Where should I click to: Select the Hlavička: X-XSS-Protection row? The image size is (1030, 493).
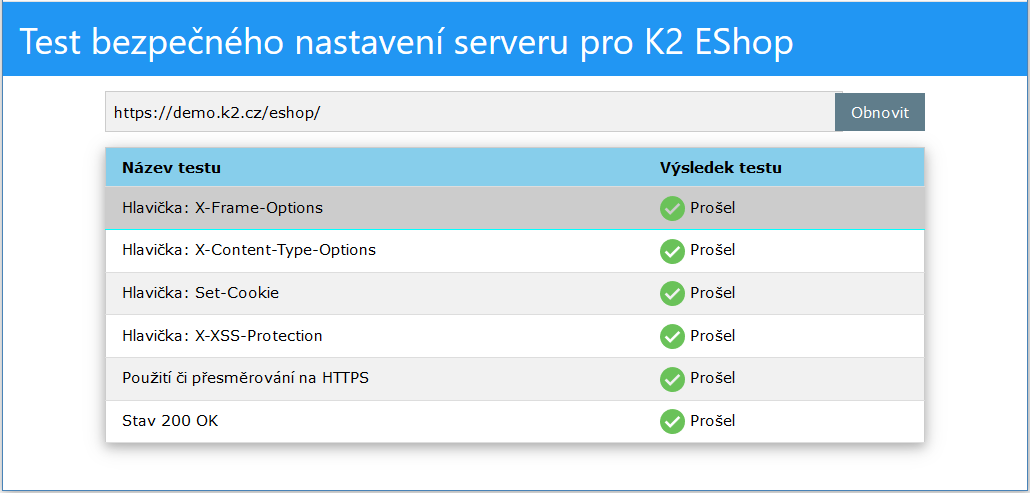pos(222,336)
